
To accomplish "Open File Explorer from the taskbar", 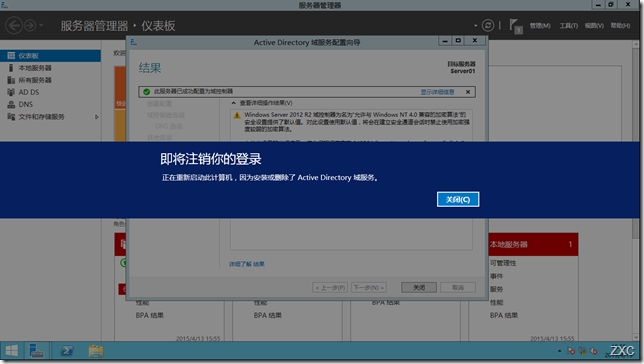I will coord(96,351).
